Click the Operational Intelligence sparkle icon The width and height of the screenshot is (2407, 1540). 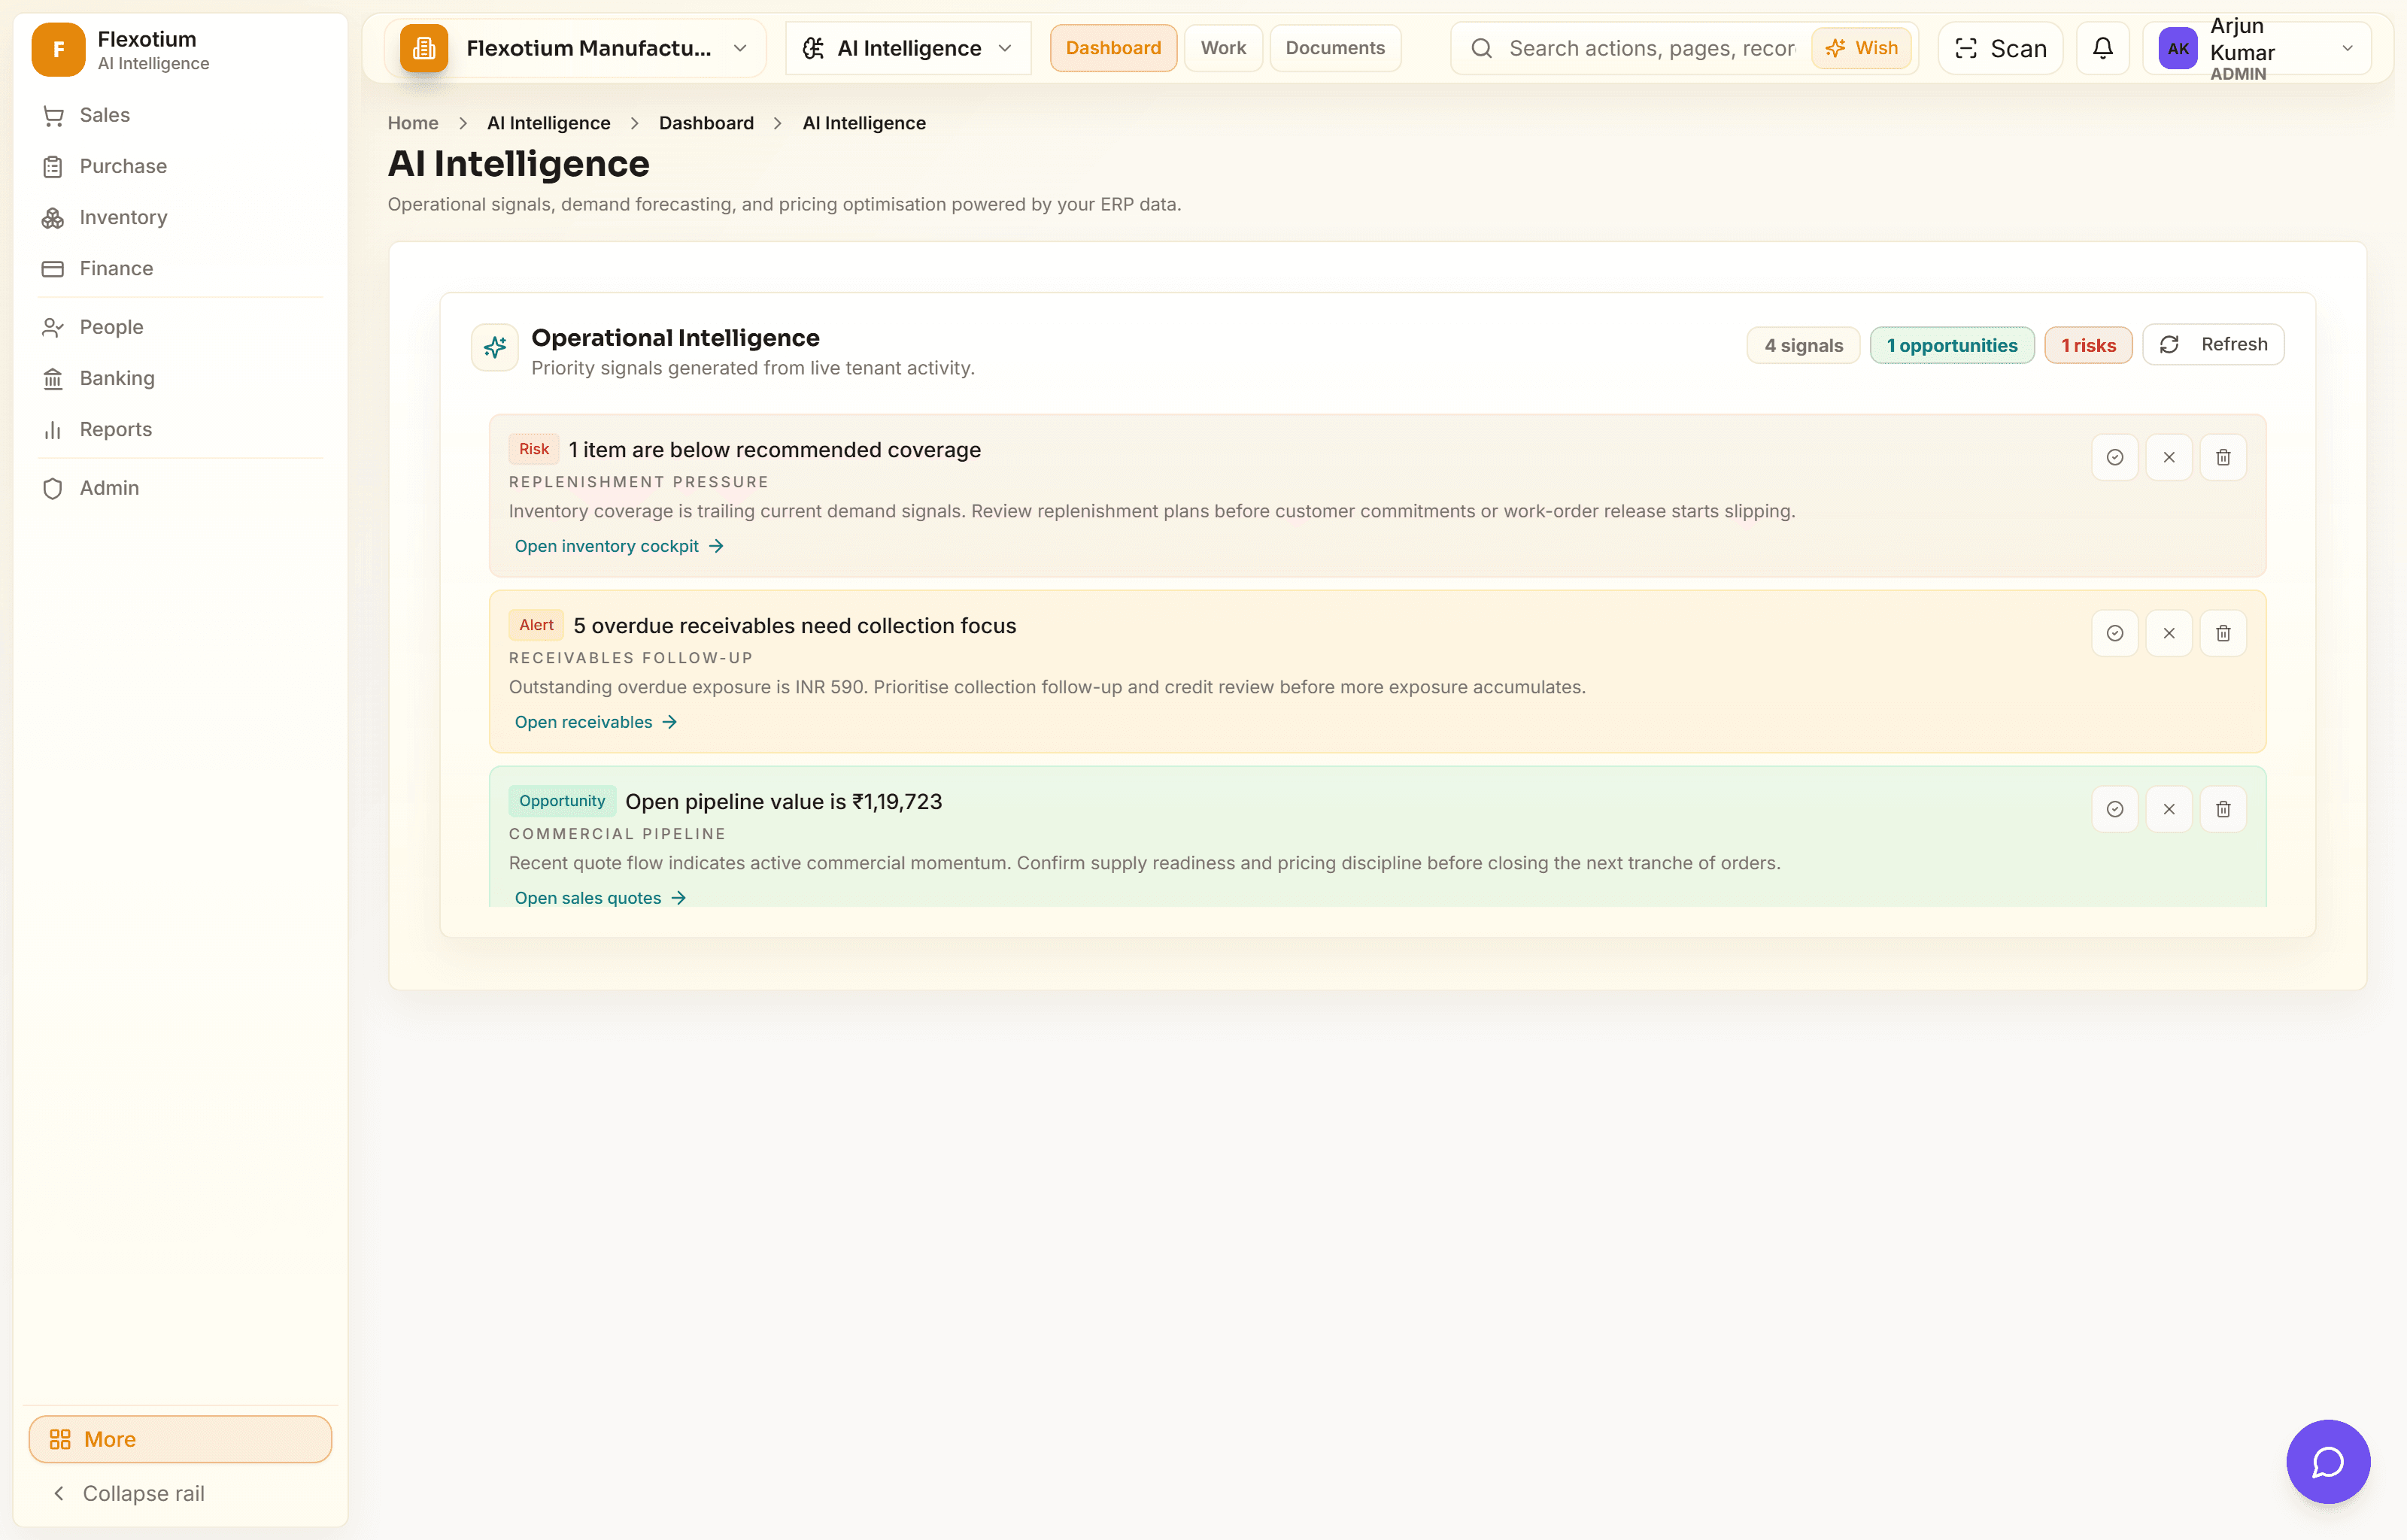tap(495, 347)
